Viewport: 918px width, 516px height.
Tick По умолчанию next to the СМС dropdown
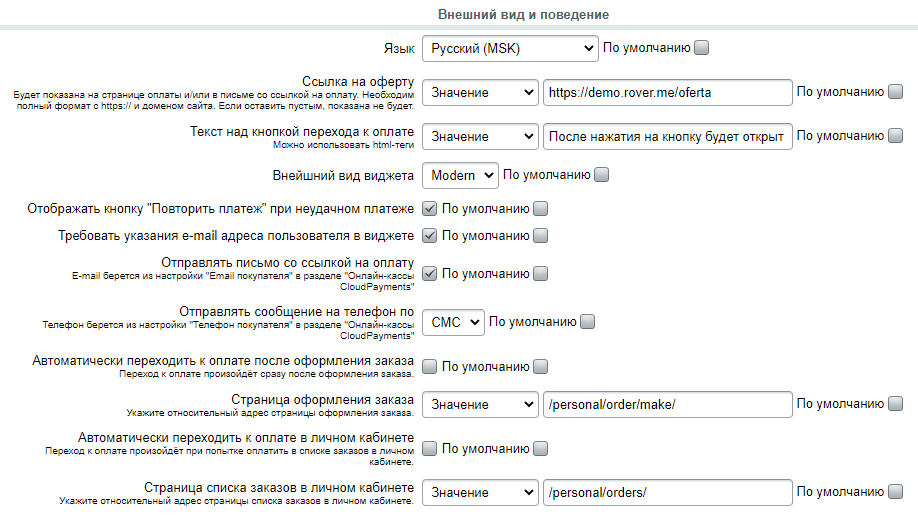click(587, 322)
